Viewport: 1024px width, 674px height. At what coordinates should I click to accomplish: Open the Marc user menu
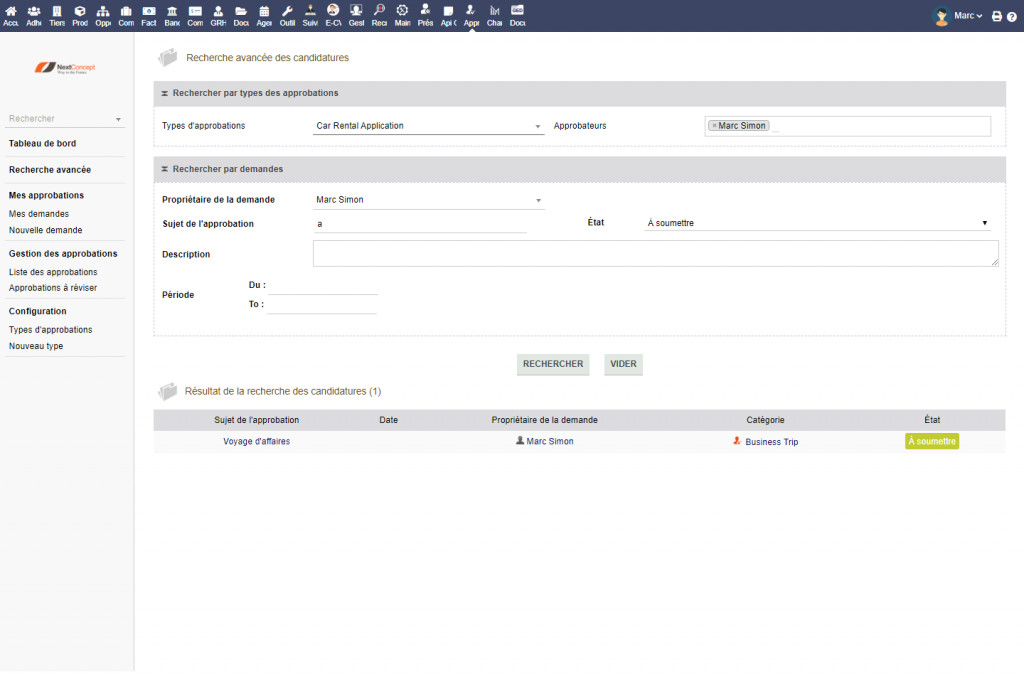958,16
